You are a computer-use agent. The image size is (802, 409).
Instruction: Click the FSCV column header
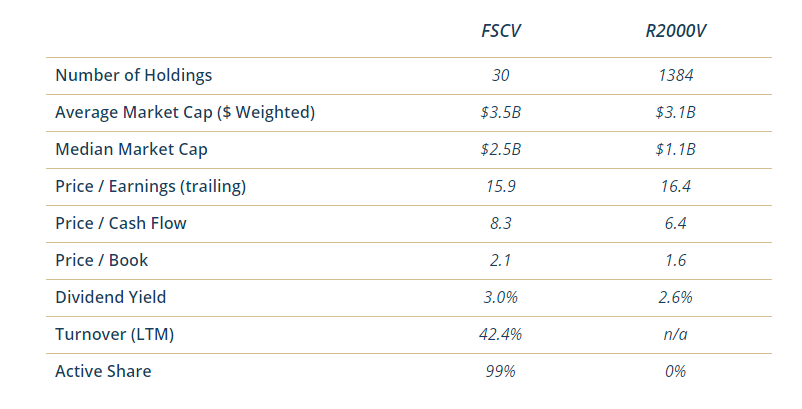pos(501,29)
